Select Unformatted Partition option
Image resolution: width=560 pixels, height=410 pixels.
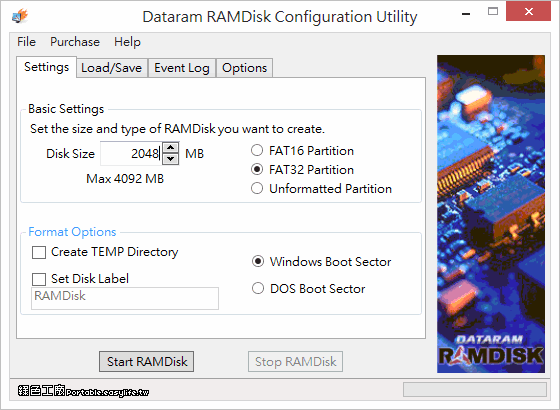coord(321,189)
